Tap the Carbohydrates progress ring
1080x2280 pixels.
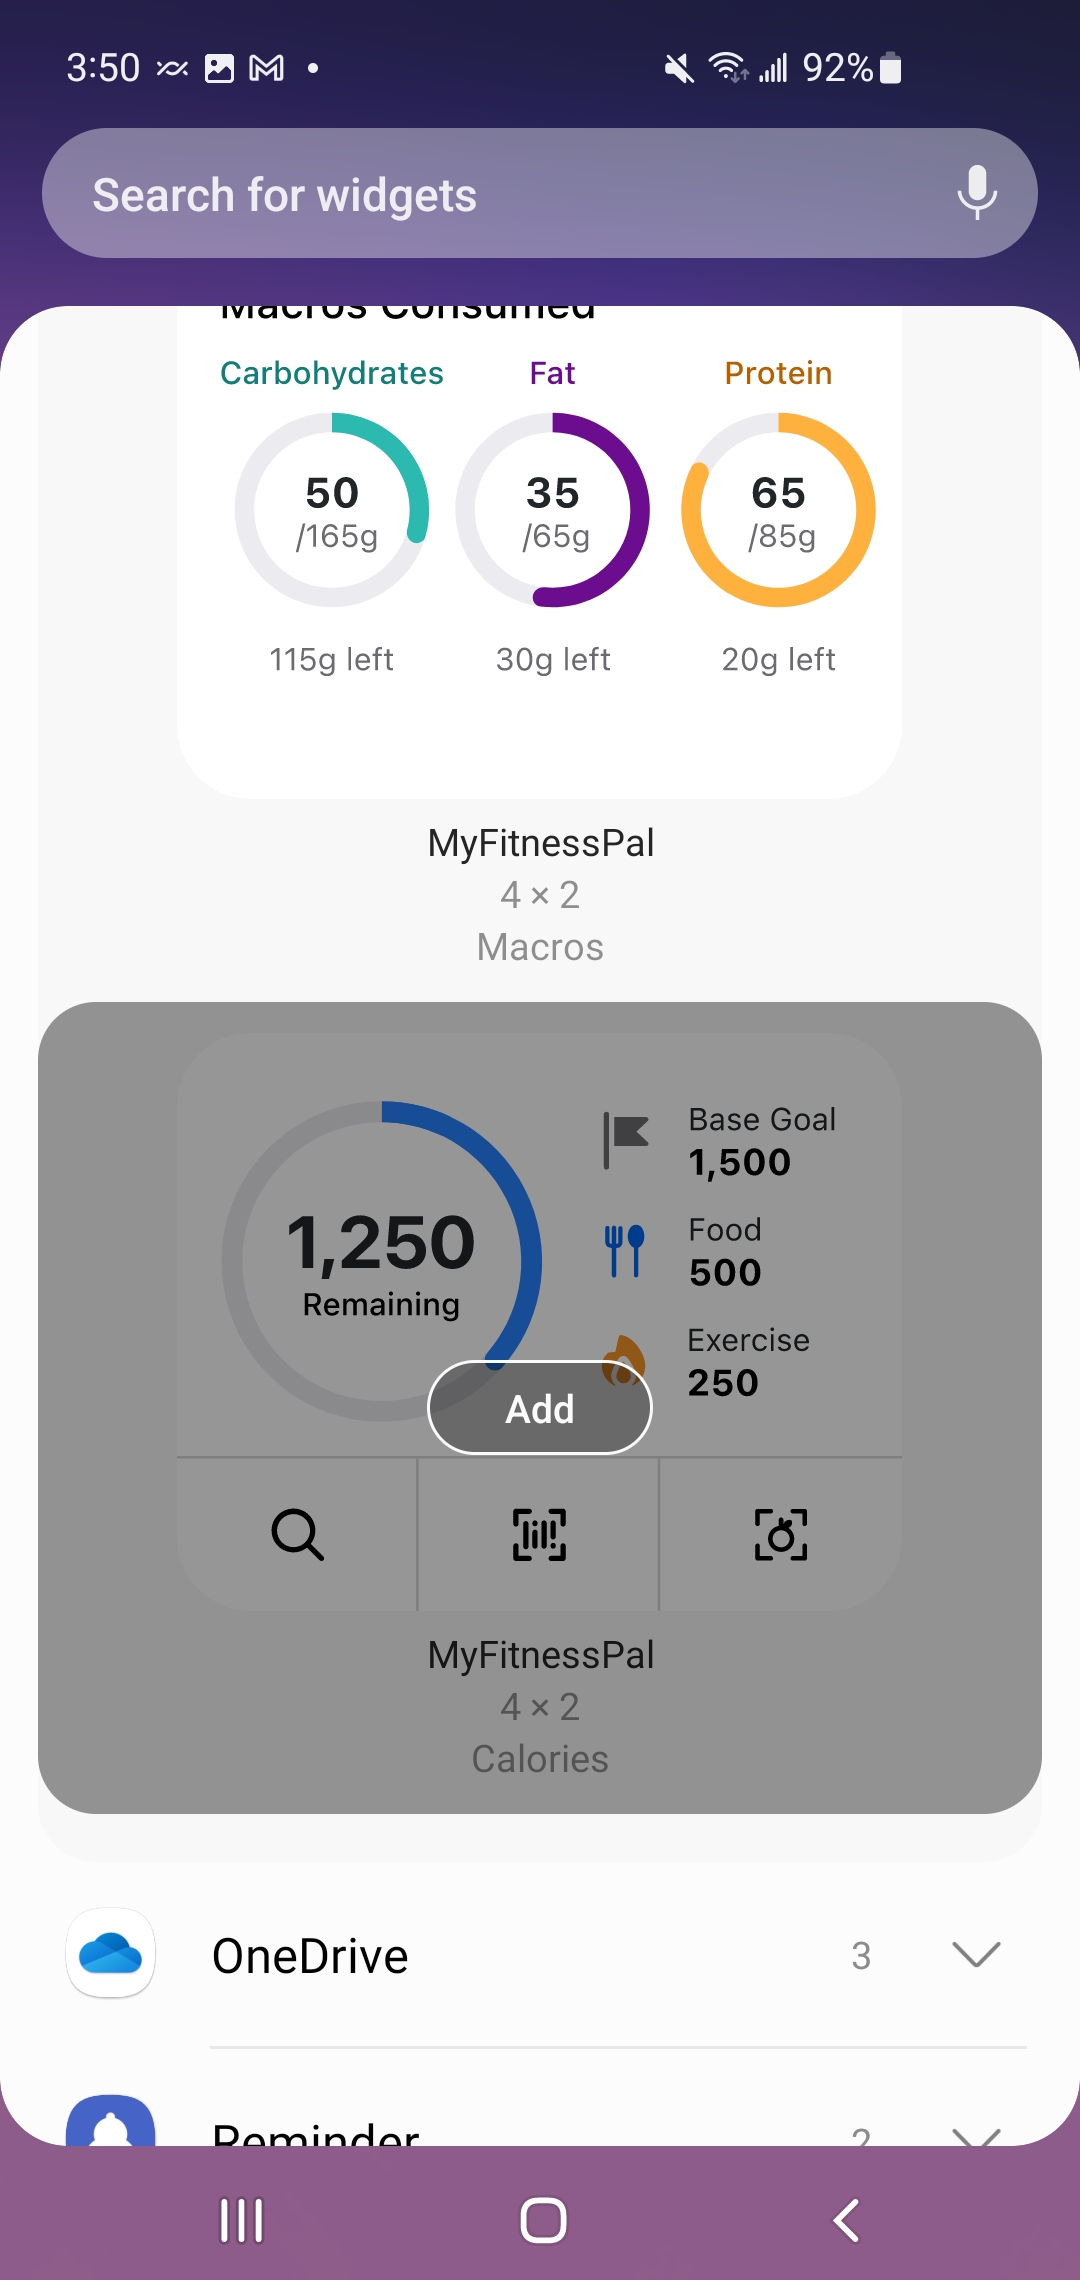tap(332, 510)
